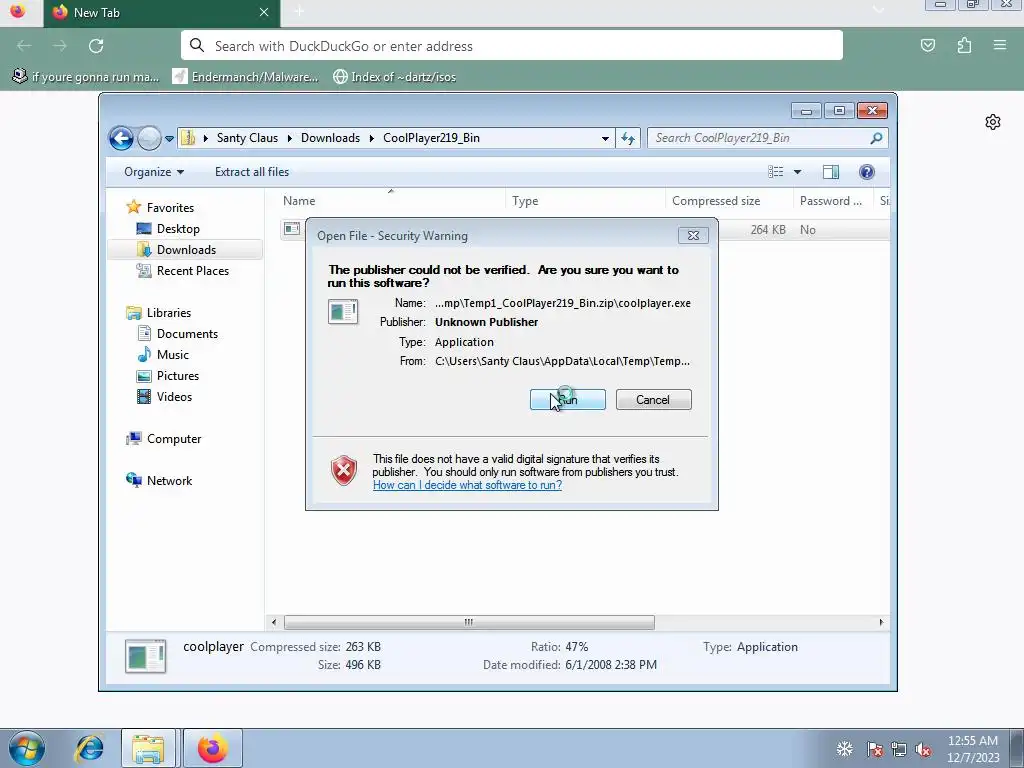Image resolution: width=1024 pixels, height=768 pixels.
Task: Click horizontal scrollbar left arrow
Action: (x=274, y=622)
